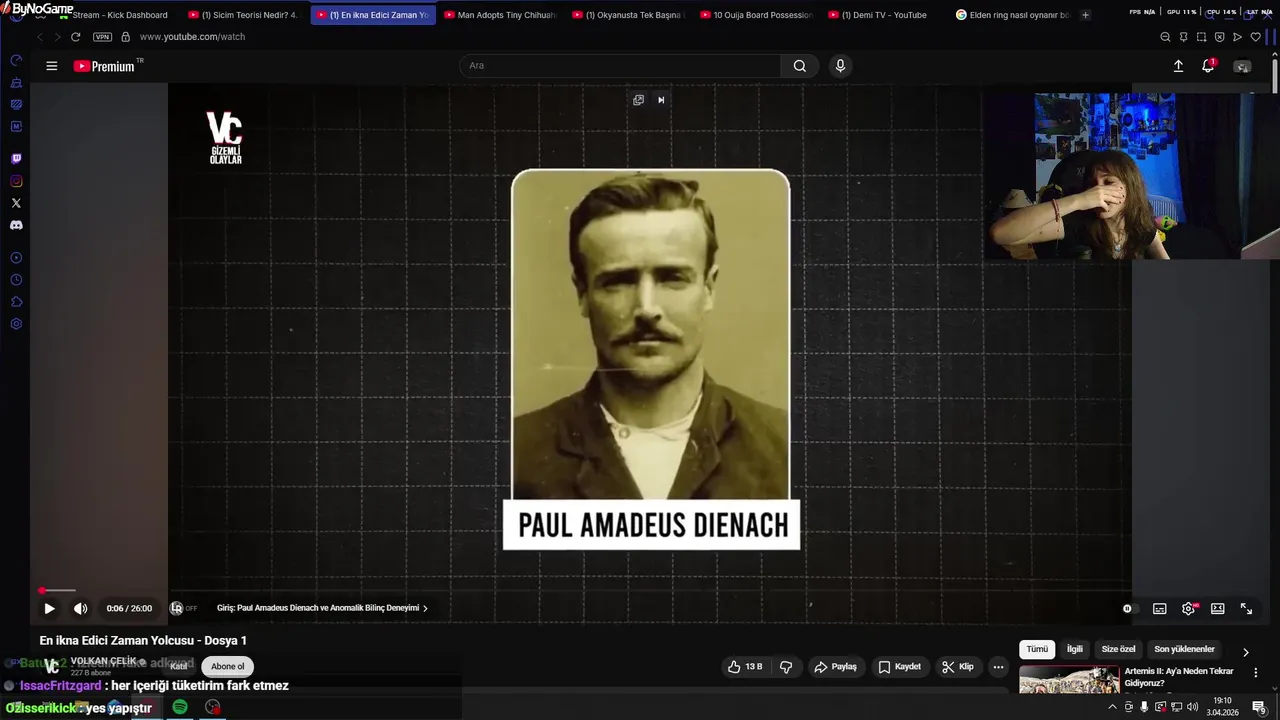Open the pinboard pin icon
1280x720 pixels.
(1183, 37)
